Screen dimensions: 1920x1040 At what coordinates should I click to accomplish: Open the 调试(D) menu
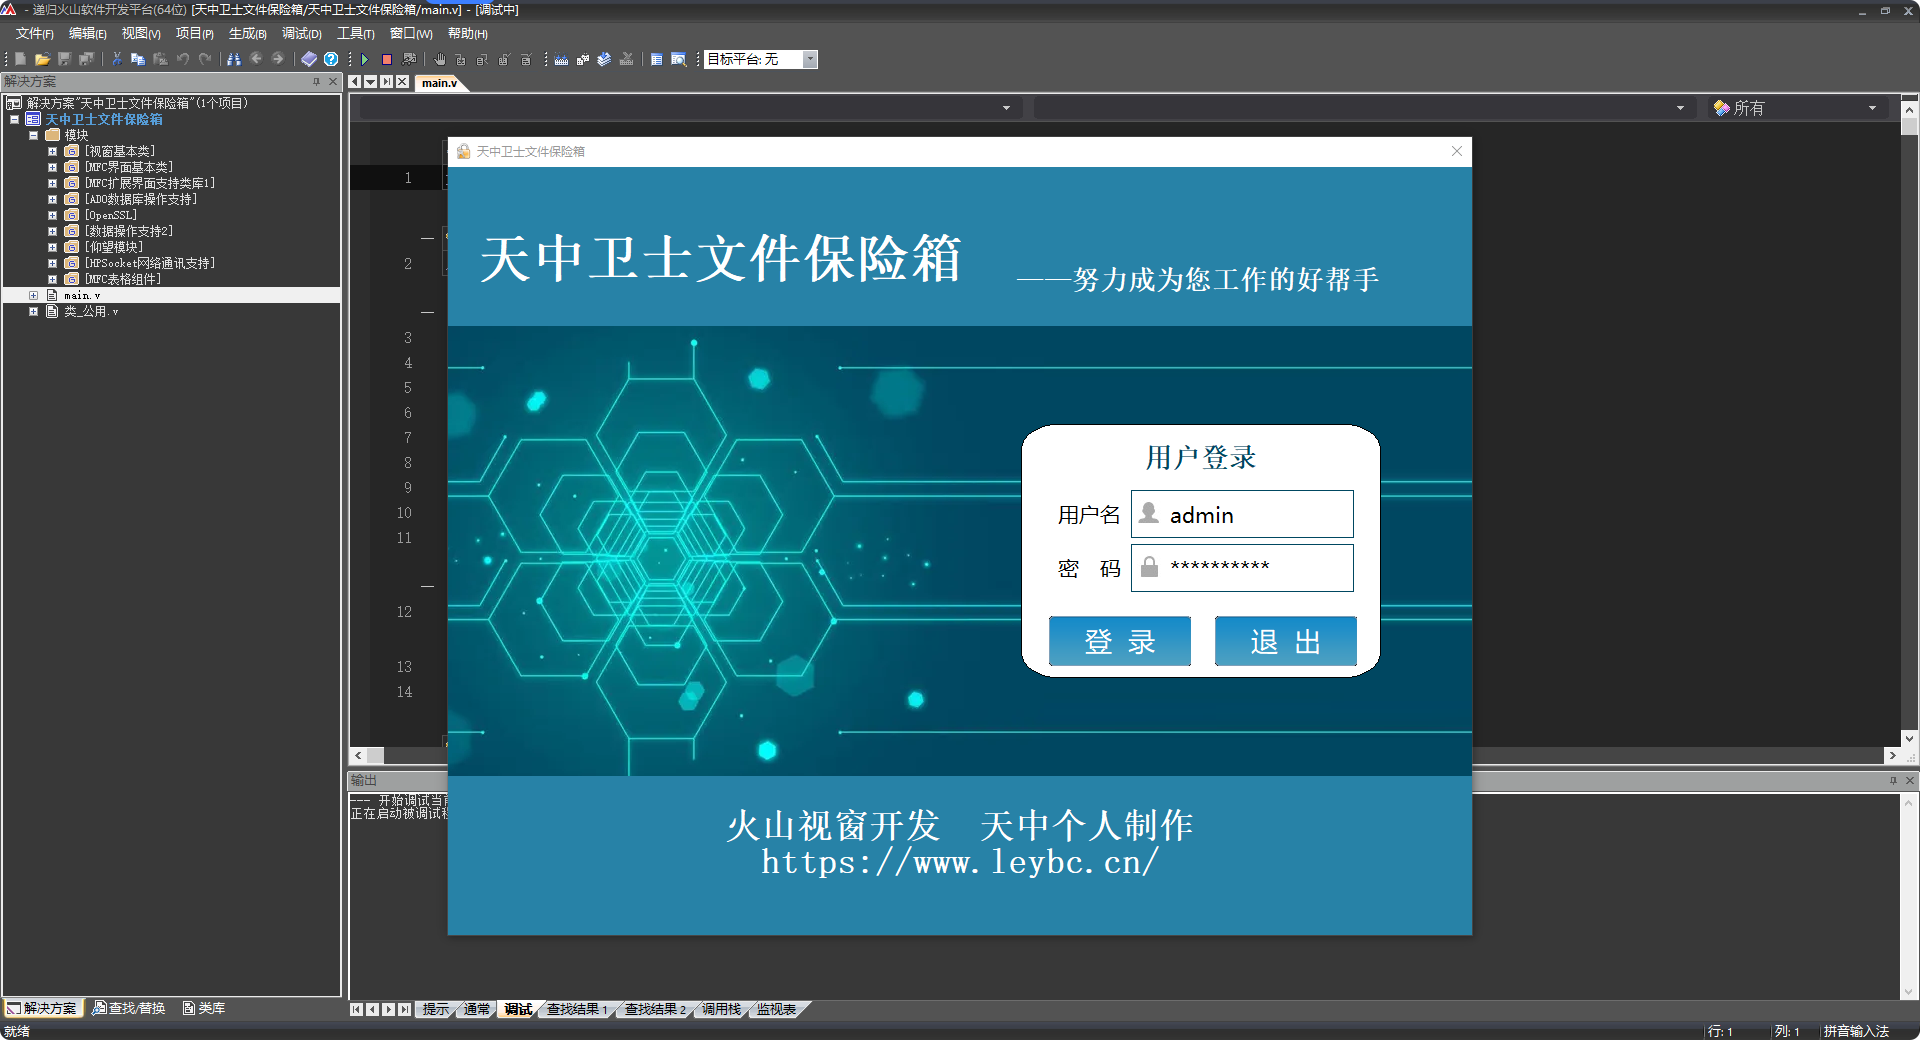click(x=301, y=34)
